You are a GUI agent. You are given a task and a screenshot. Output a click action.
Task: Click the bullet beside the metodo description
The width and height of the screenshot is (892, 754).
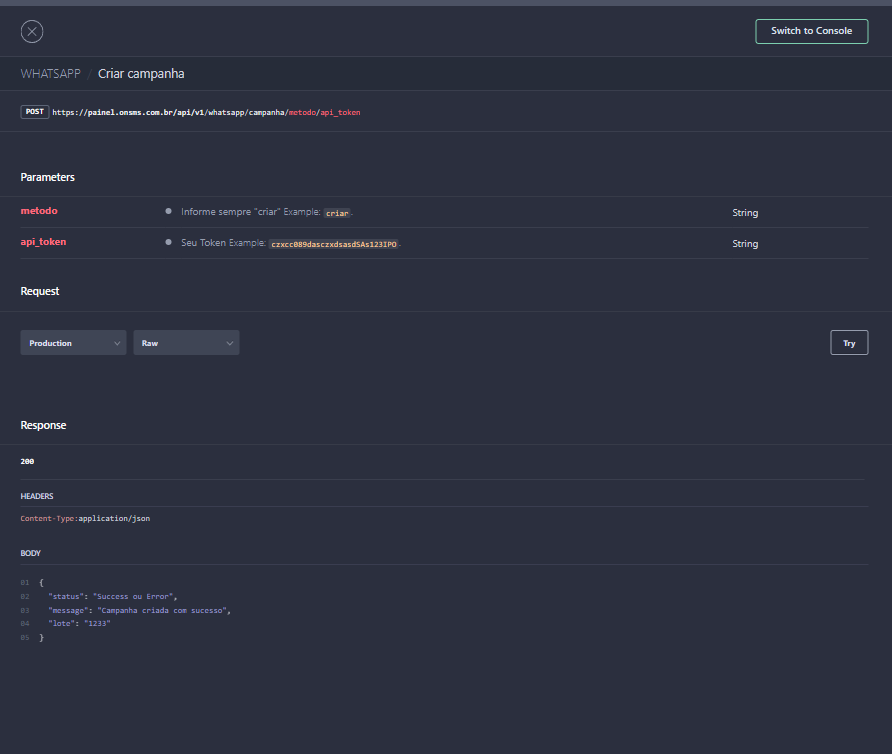click(x=168, y=212)
